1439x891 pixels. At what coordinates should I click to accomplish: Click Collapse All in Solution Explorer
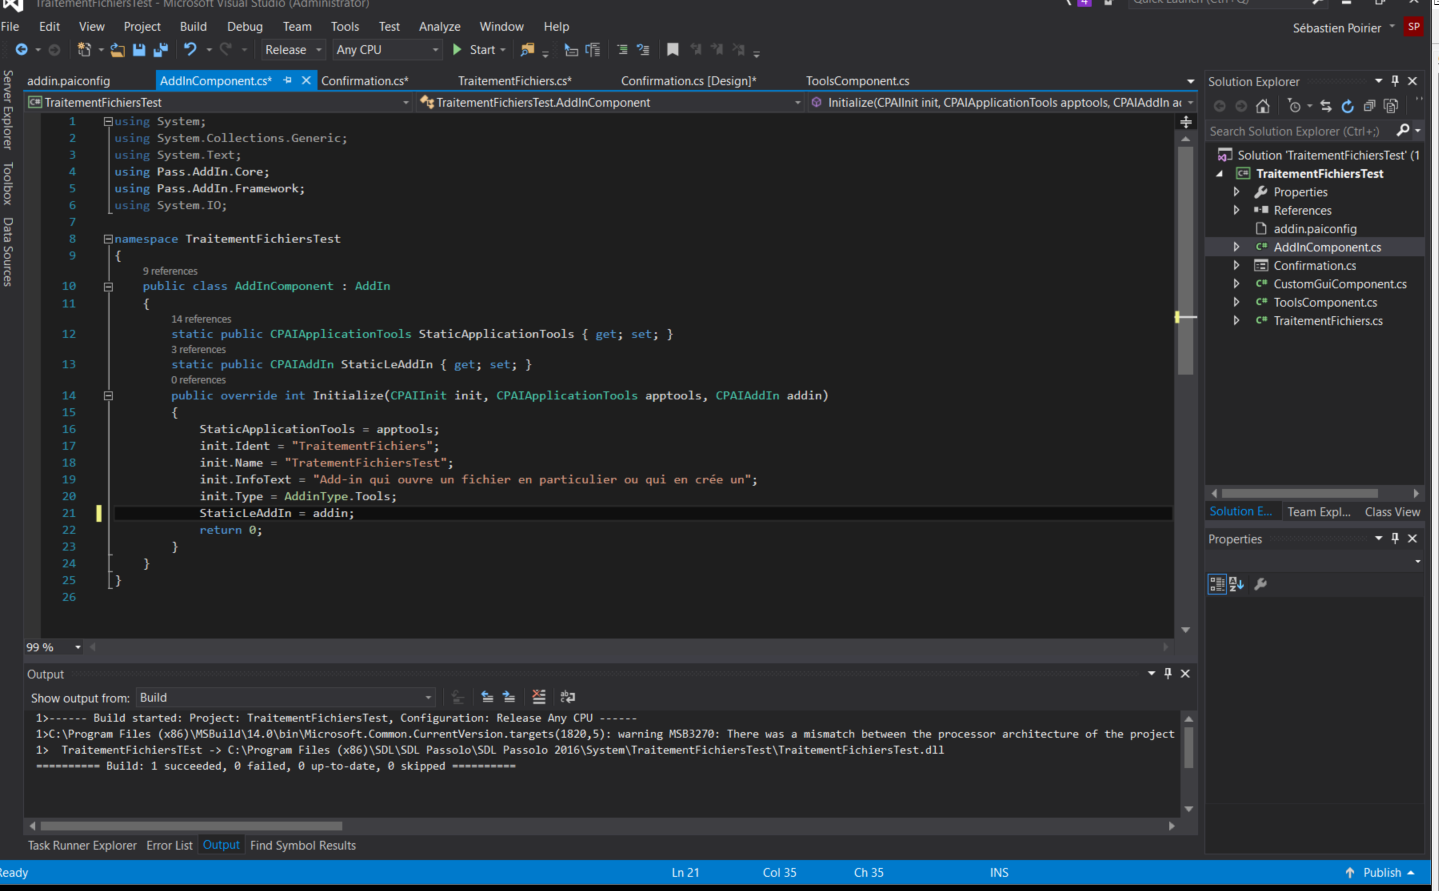tap(1369, 106)
